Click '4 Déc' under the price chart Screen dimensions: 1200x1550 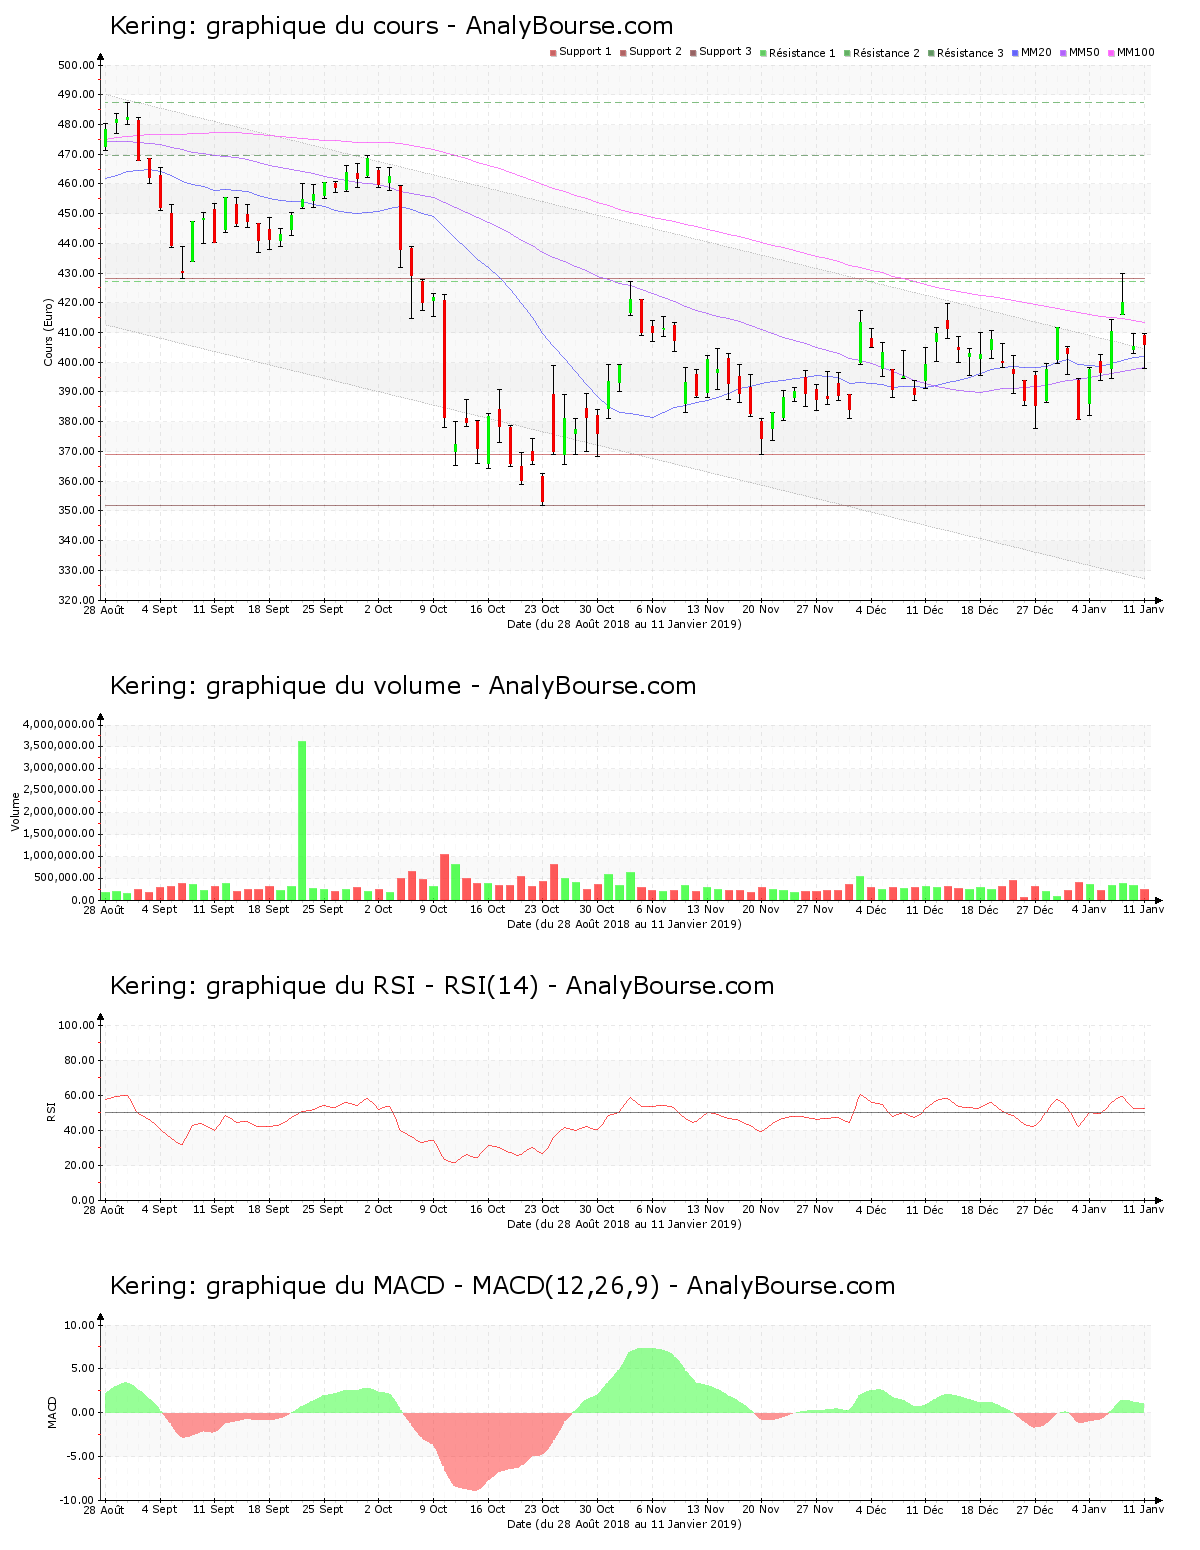click(870, 609)
